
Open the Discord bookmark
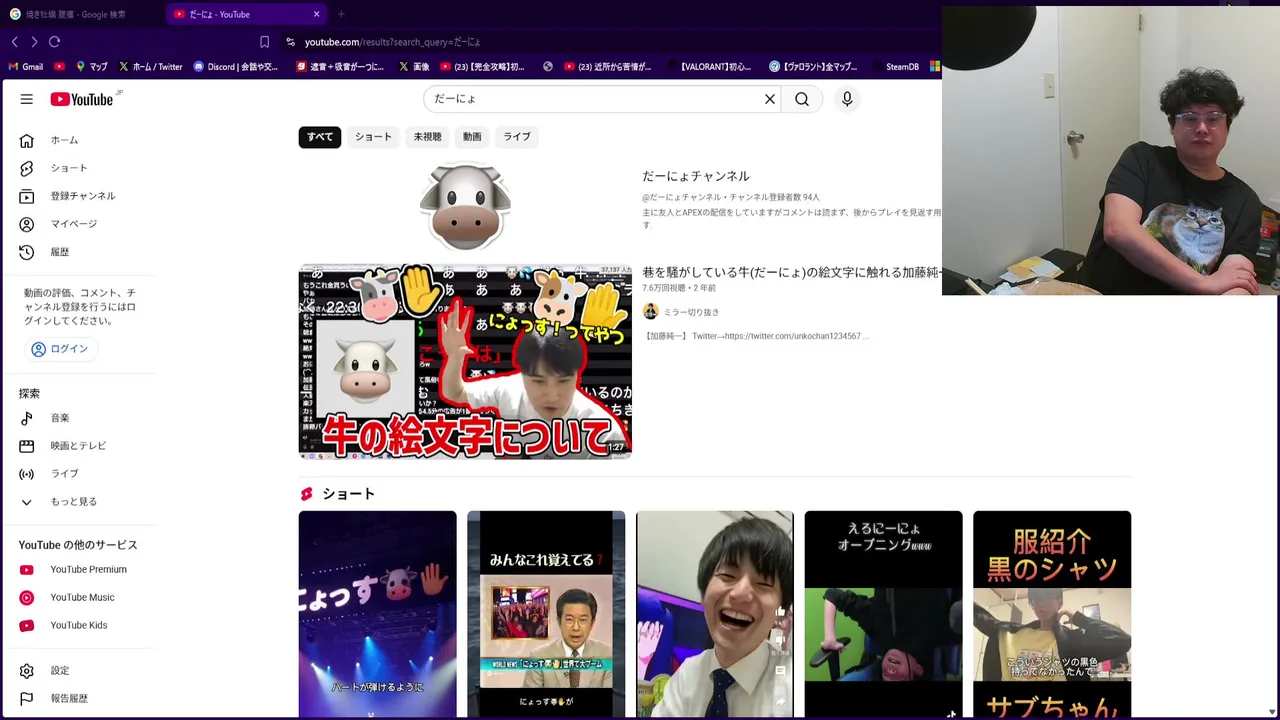[236, 67]
